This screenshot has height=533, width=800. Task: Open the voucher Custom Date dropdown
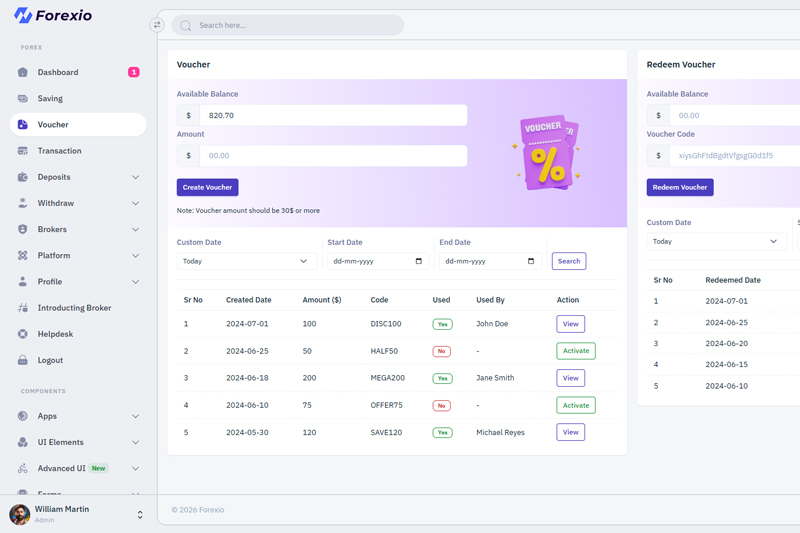(246, 261)
